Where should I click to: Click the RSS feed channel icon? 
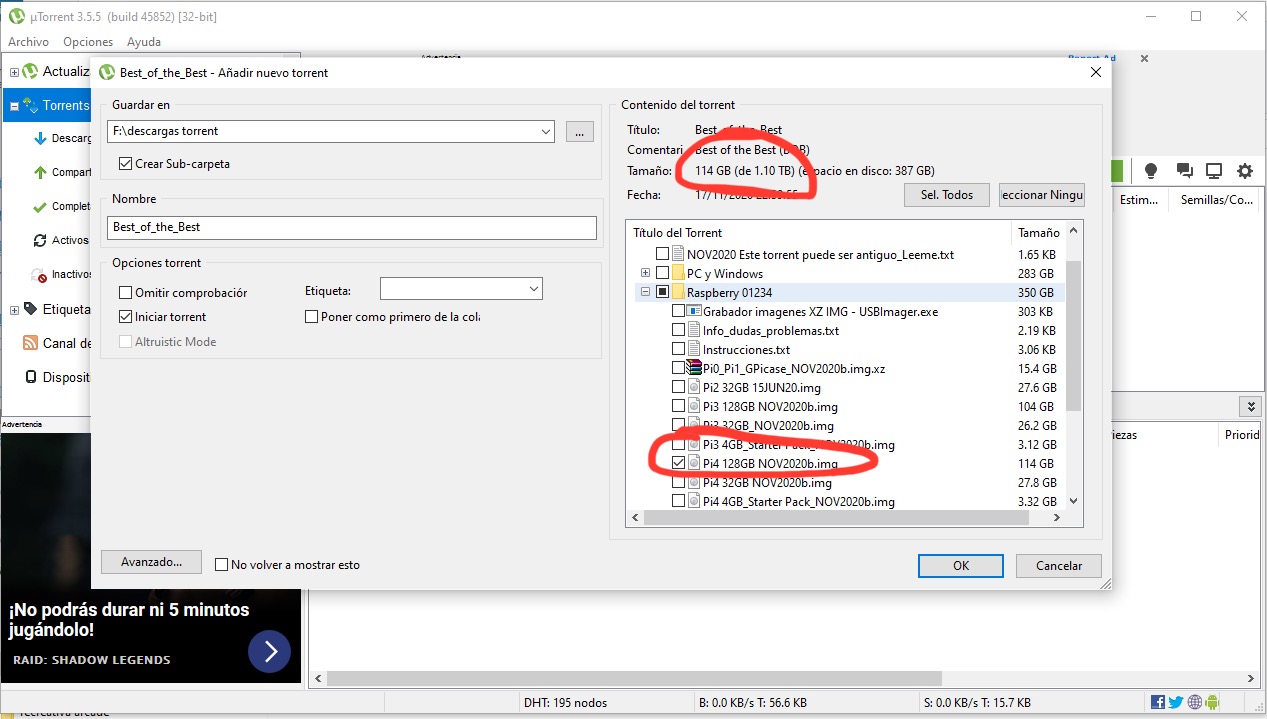pos(31,343)
